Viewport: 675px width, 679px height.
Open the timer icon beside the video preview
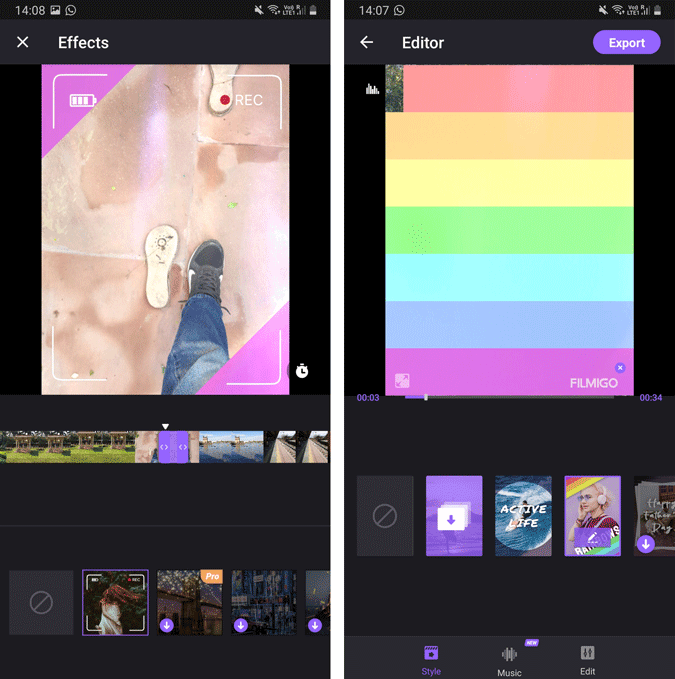point(302,371)
